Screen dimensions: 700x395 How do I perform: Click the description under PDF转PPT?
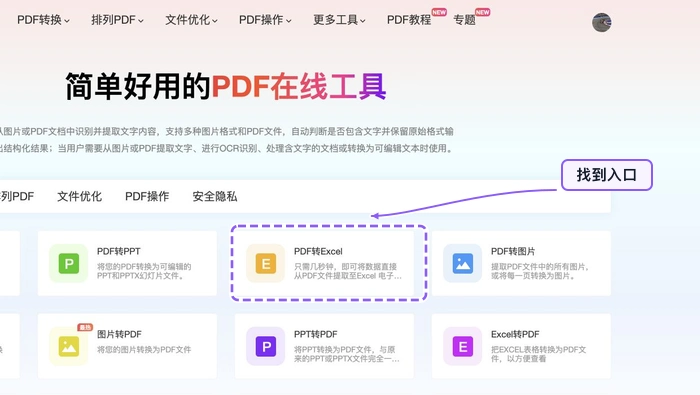(144, 271)
